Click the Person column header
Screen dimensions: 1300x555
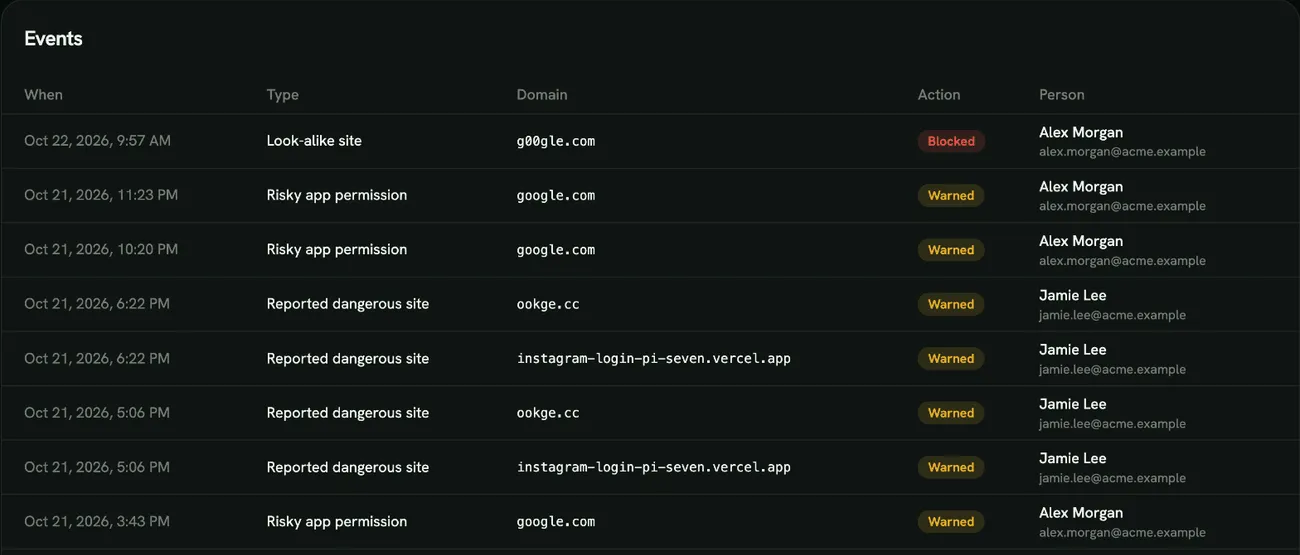pyautogui.click(x=1062, y=95)
